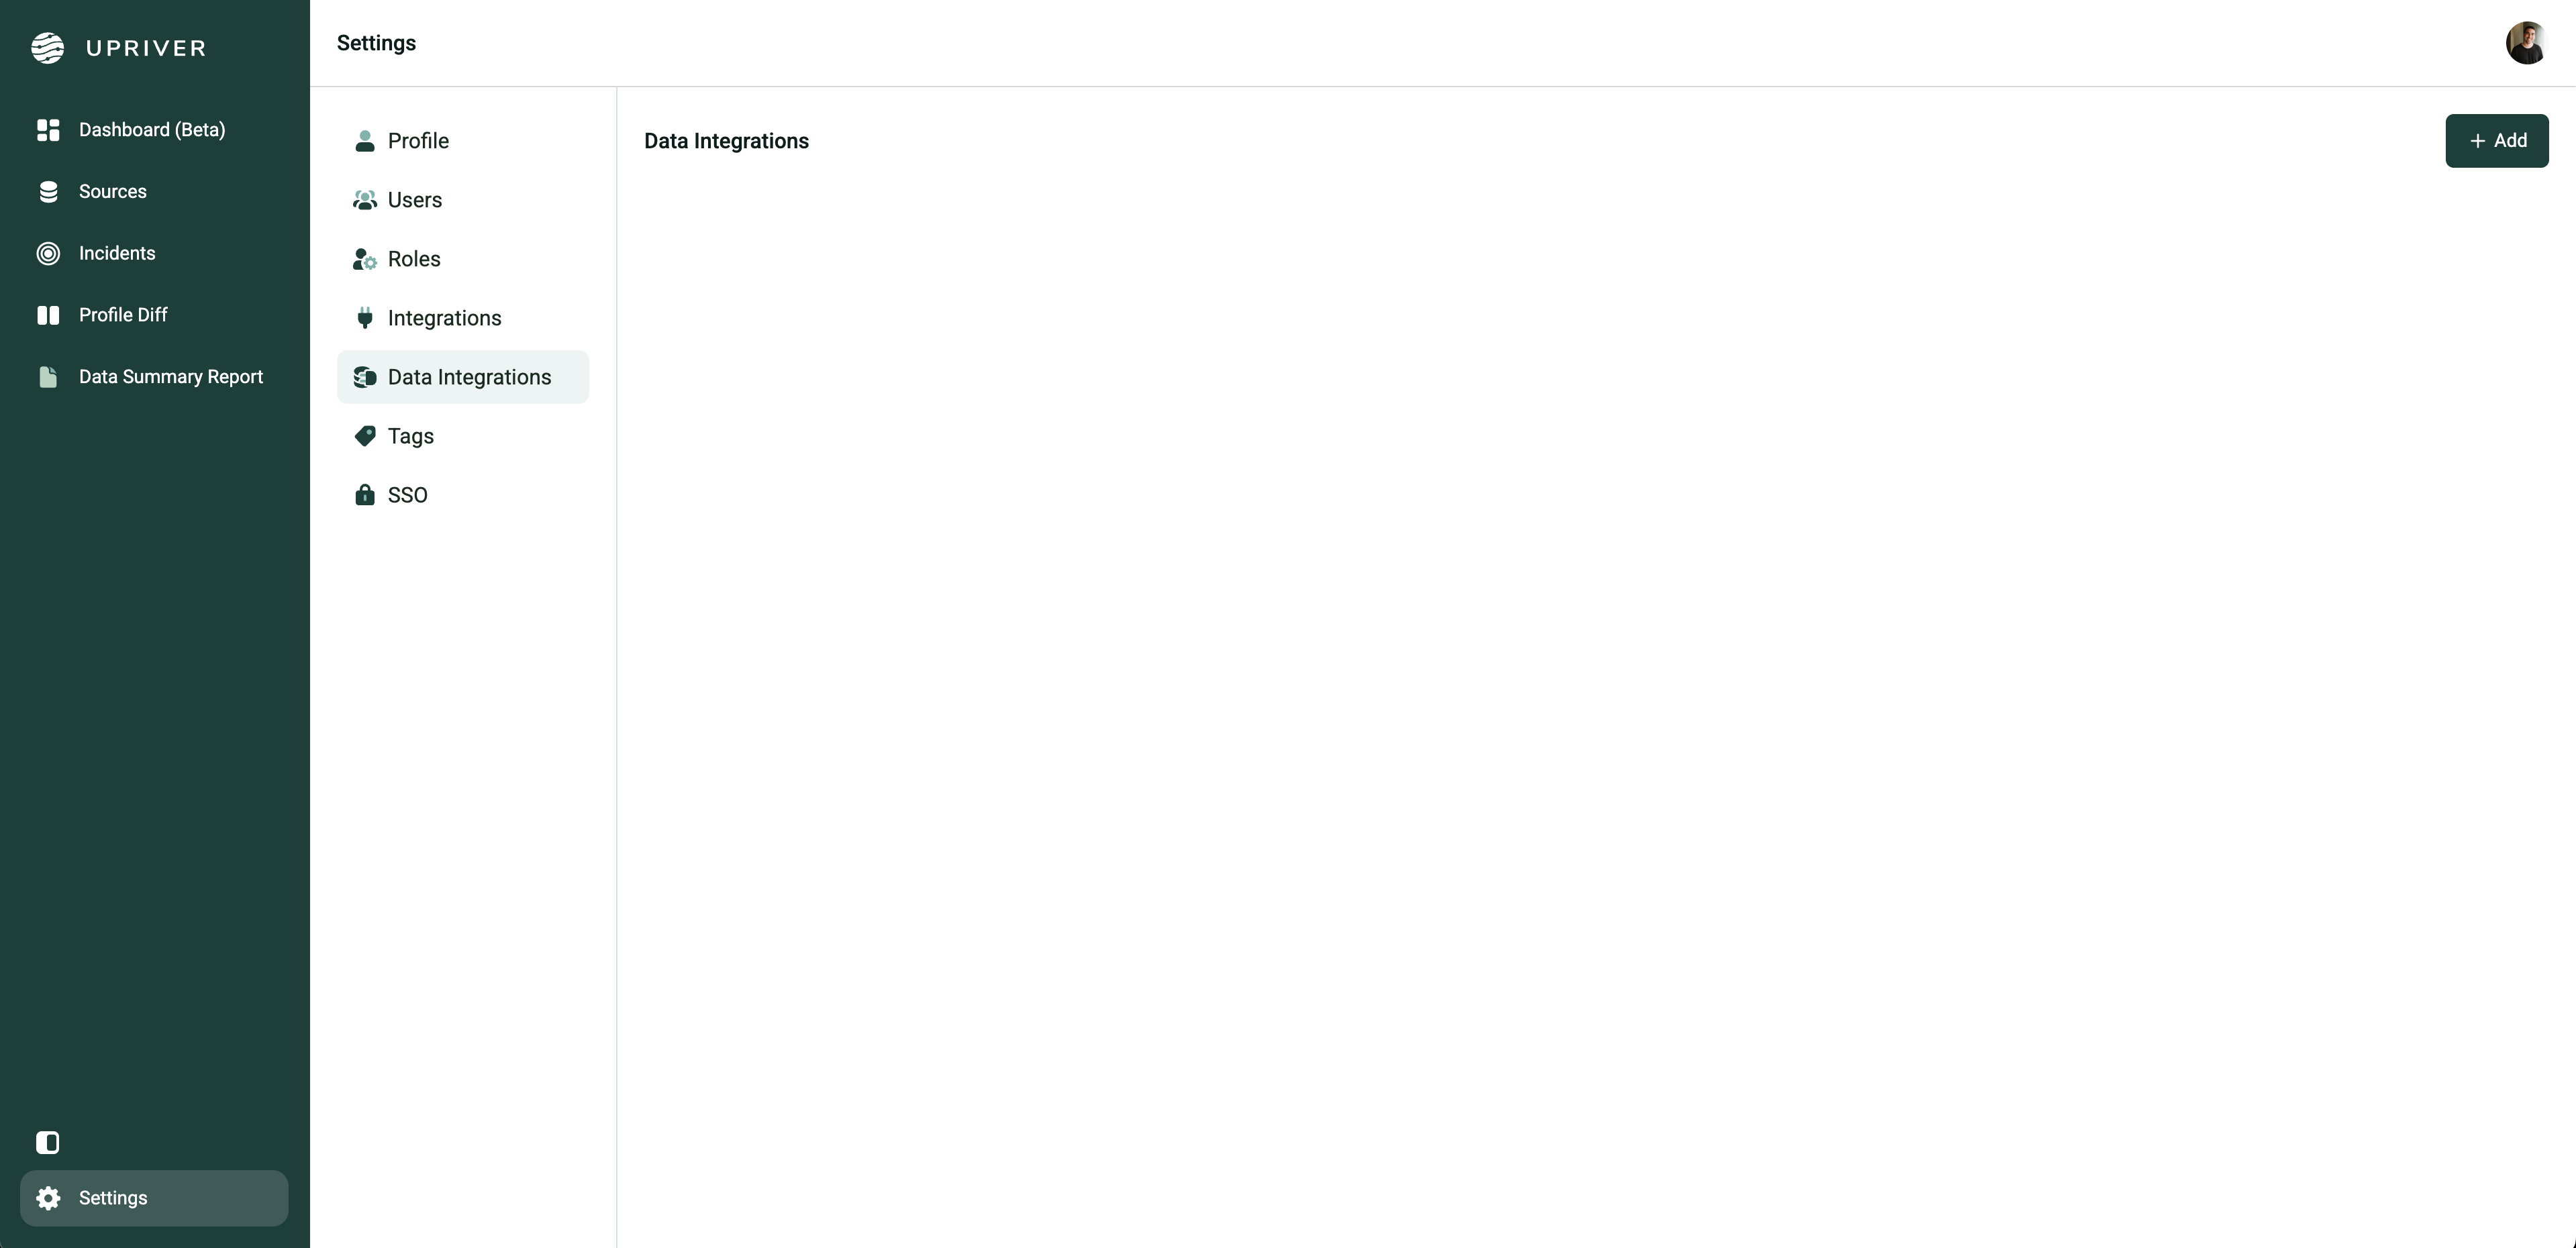Click the Settings gear icon
This screenshot has height=1248, width=2576.
pyautogui.click(x=48, y=1198)
